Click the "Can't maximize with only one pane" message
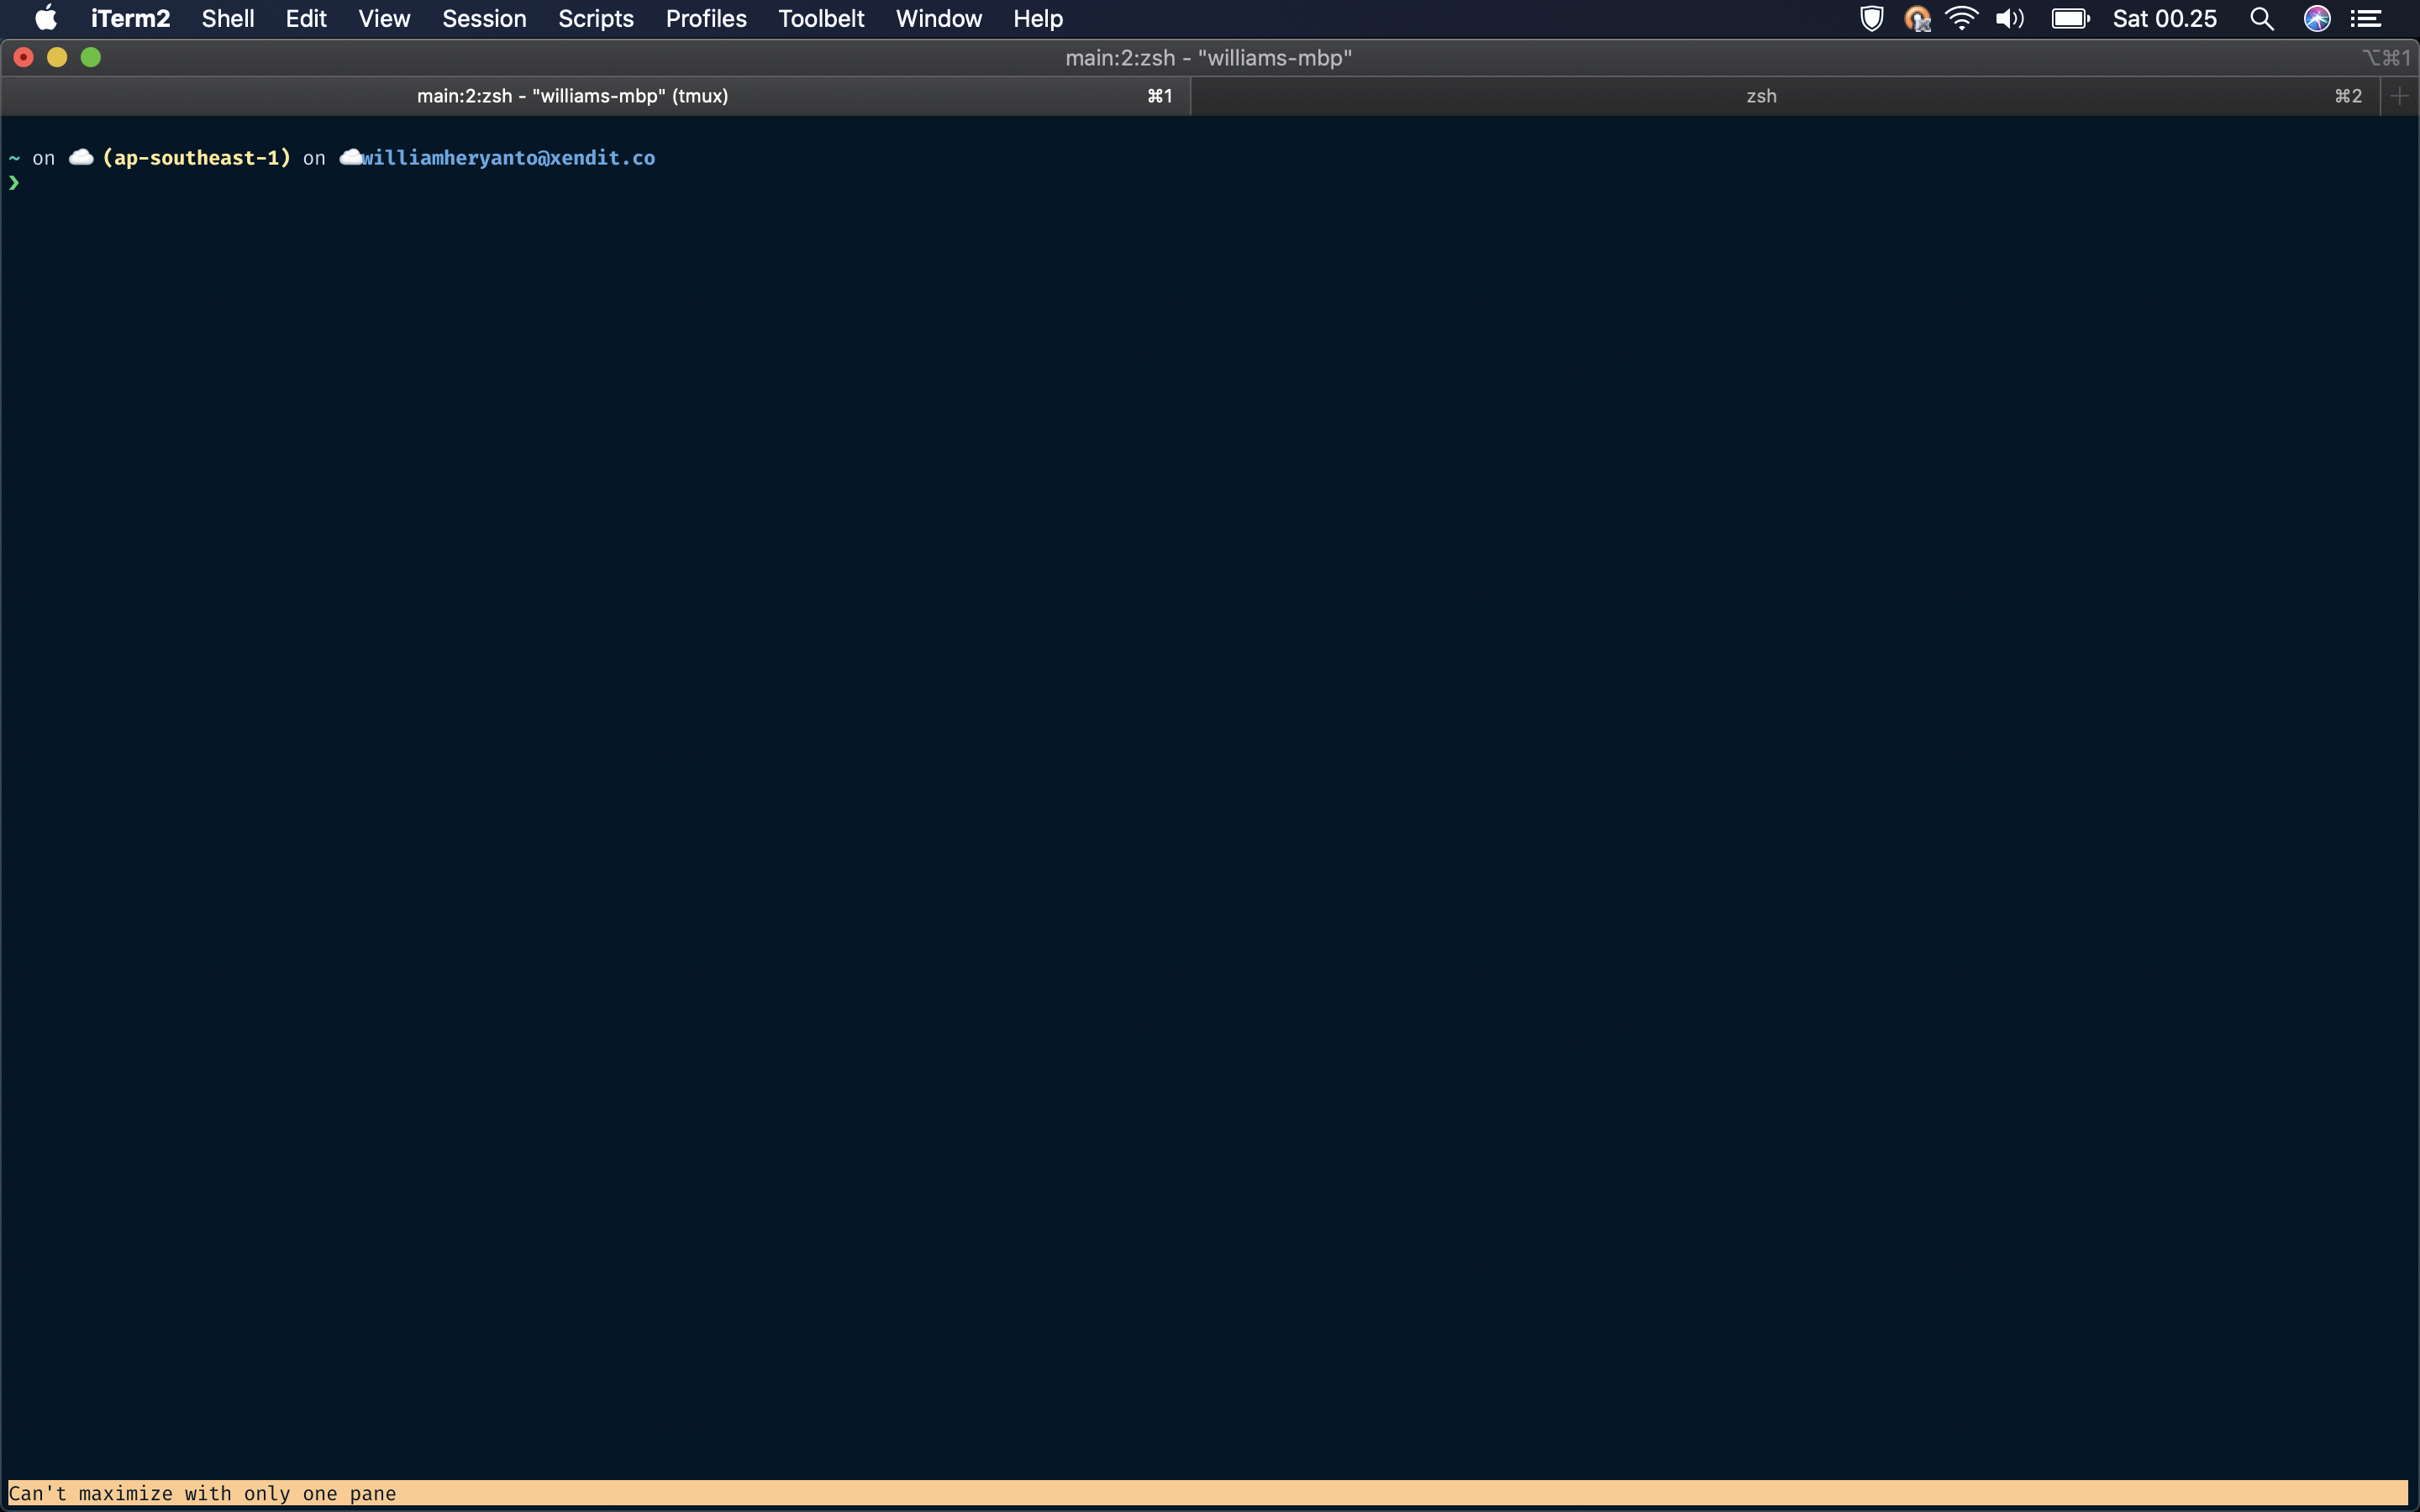The width and height of the screenshot is (2420, 1512). pos(202,1493)
